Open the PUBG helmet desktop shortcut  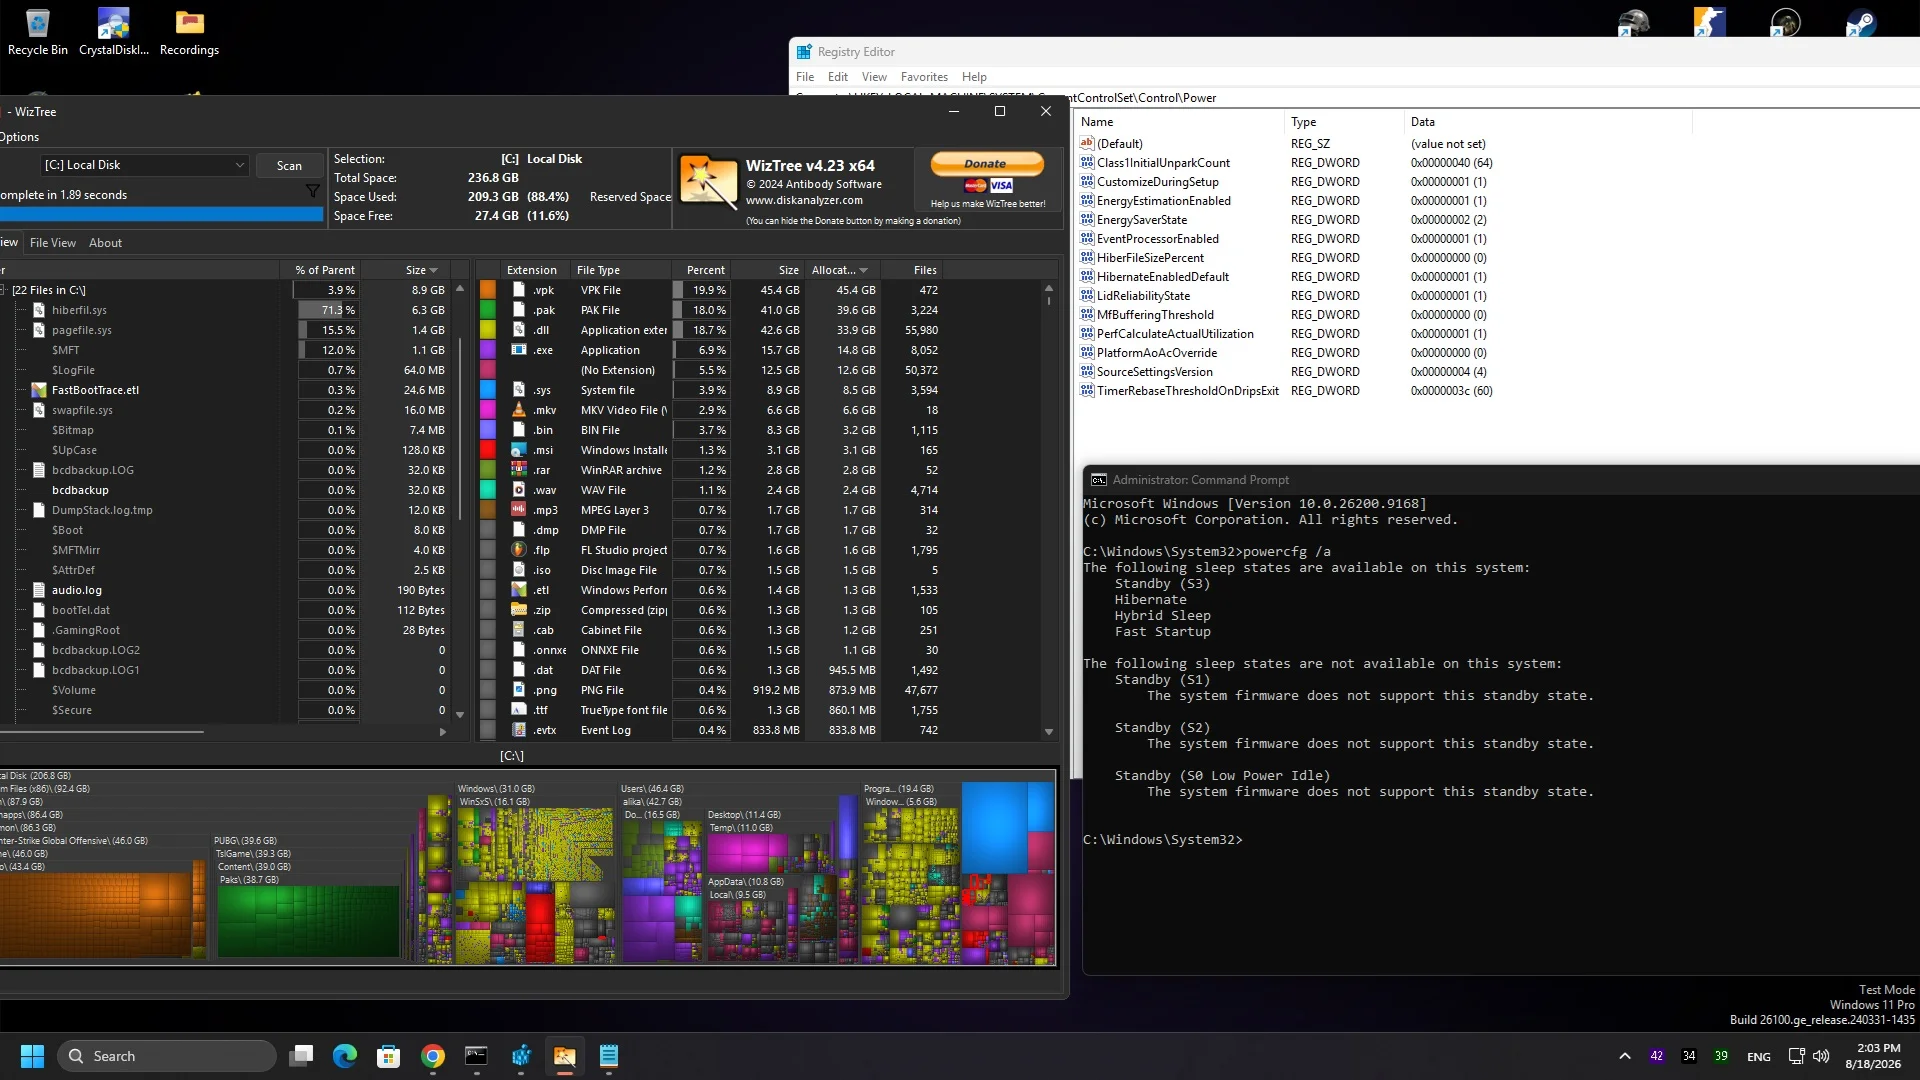(x=1633, y=22)
